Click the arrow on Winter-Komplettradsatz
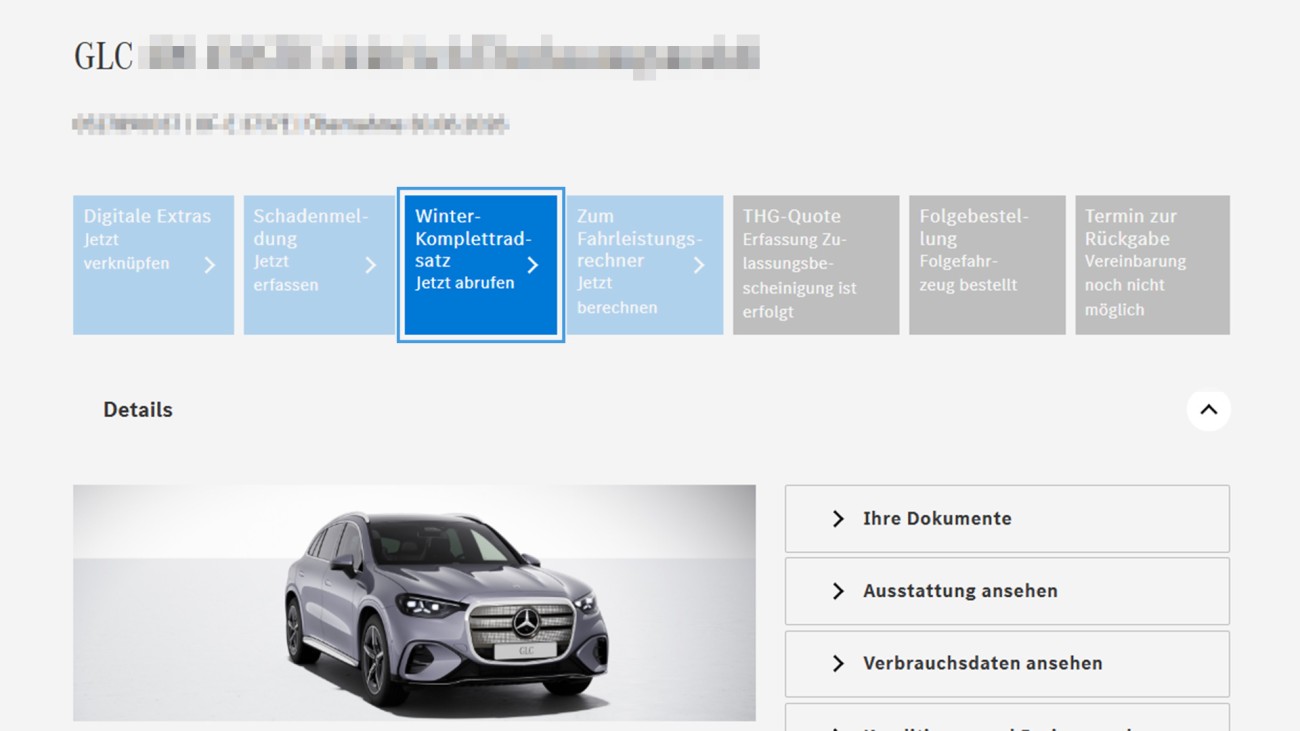 tap(533, 265)
